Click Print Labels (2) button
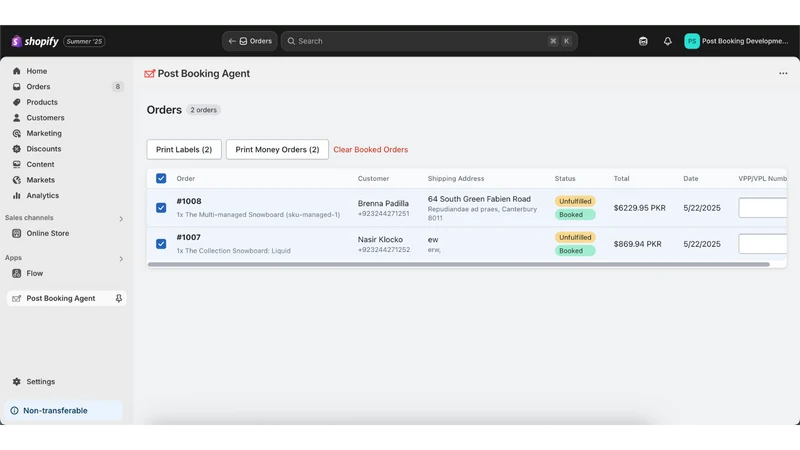800x450 pixels. [184, 149]
